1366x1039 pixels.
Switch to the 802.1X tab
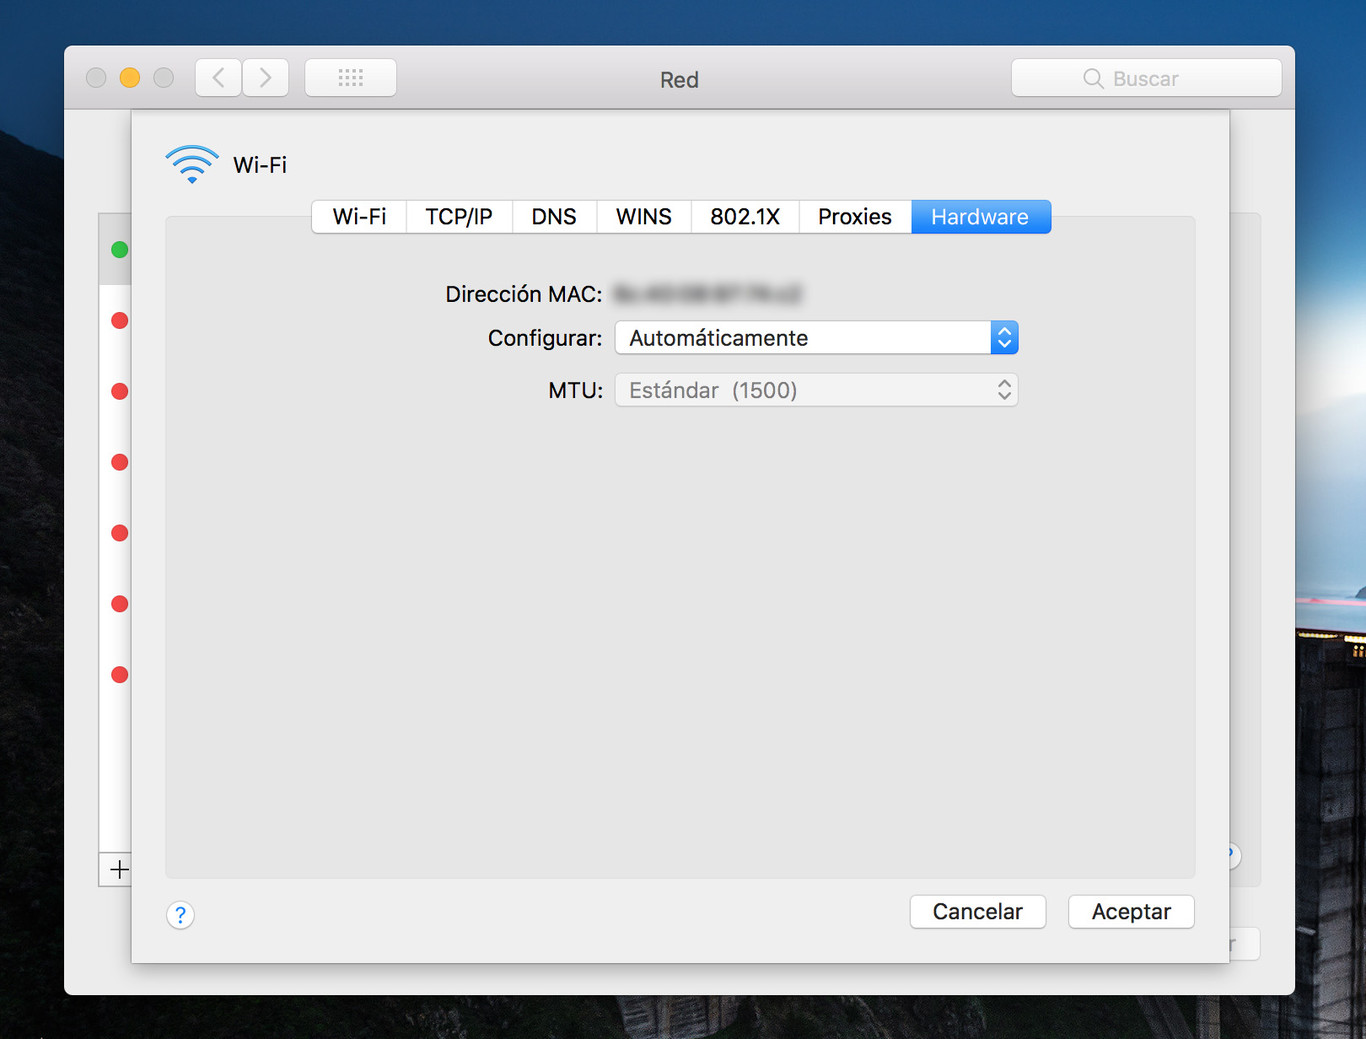pos(744,216)
